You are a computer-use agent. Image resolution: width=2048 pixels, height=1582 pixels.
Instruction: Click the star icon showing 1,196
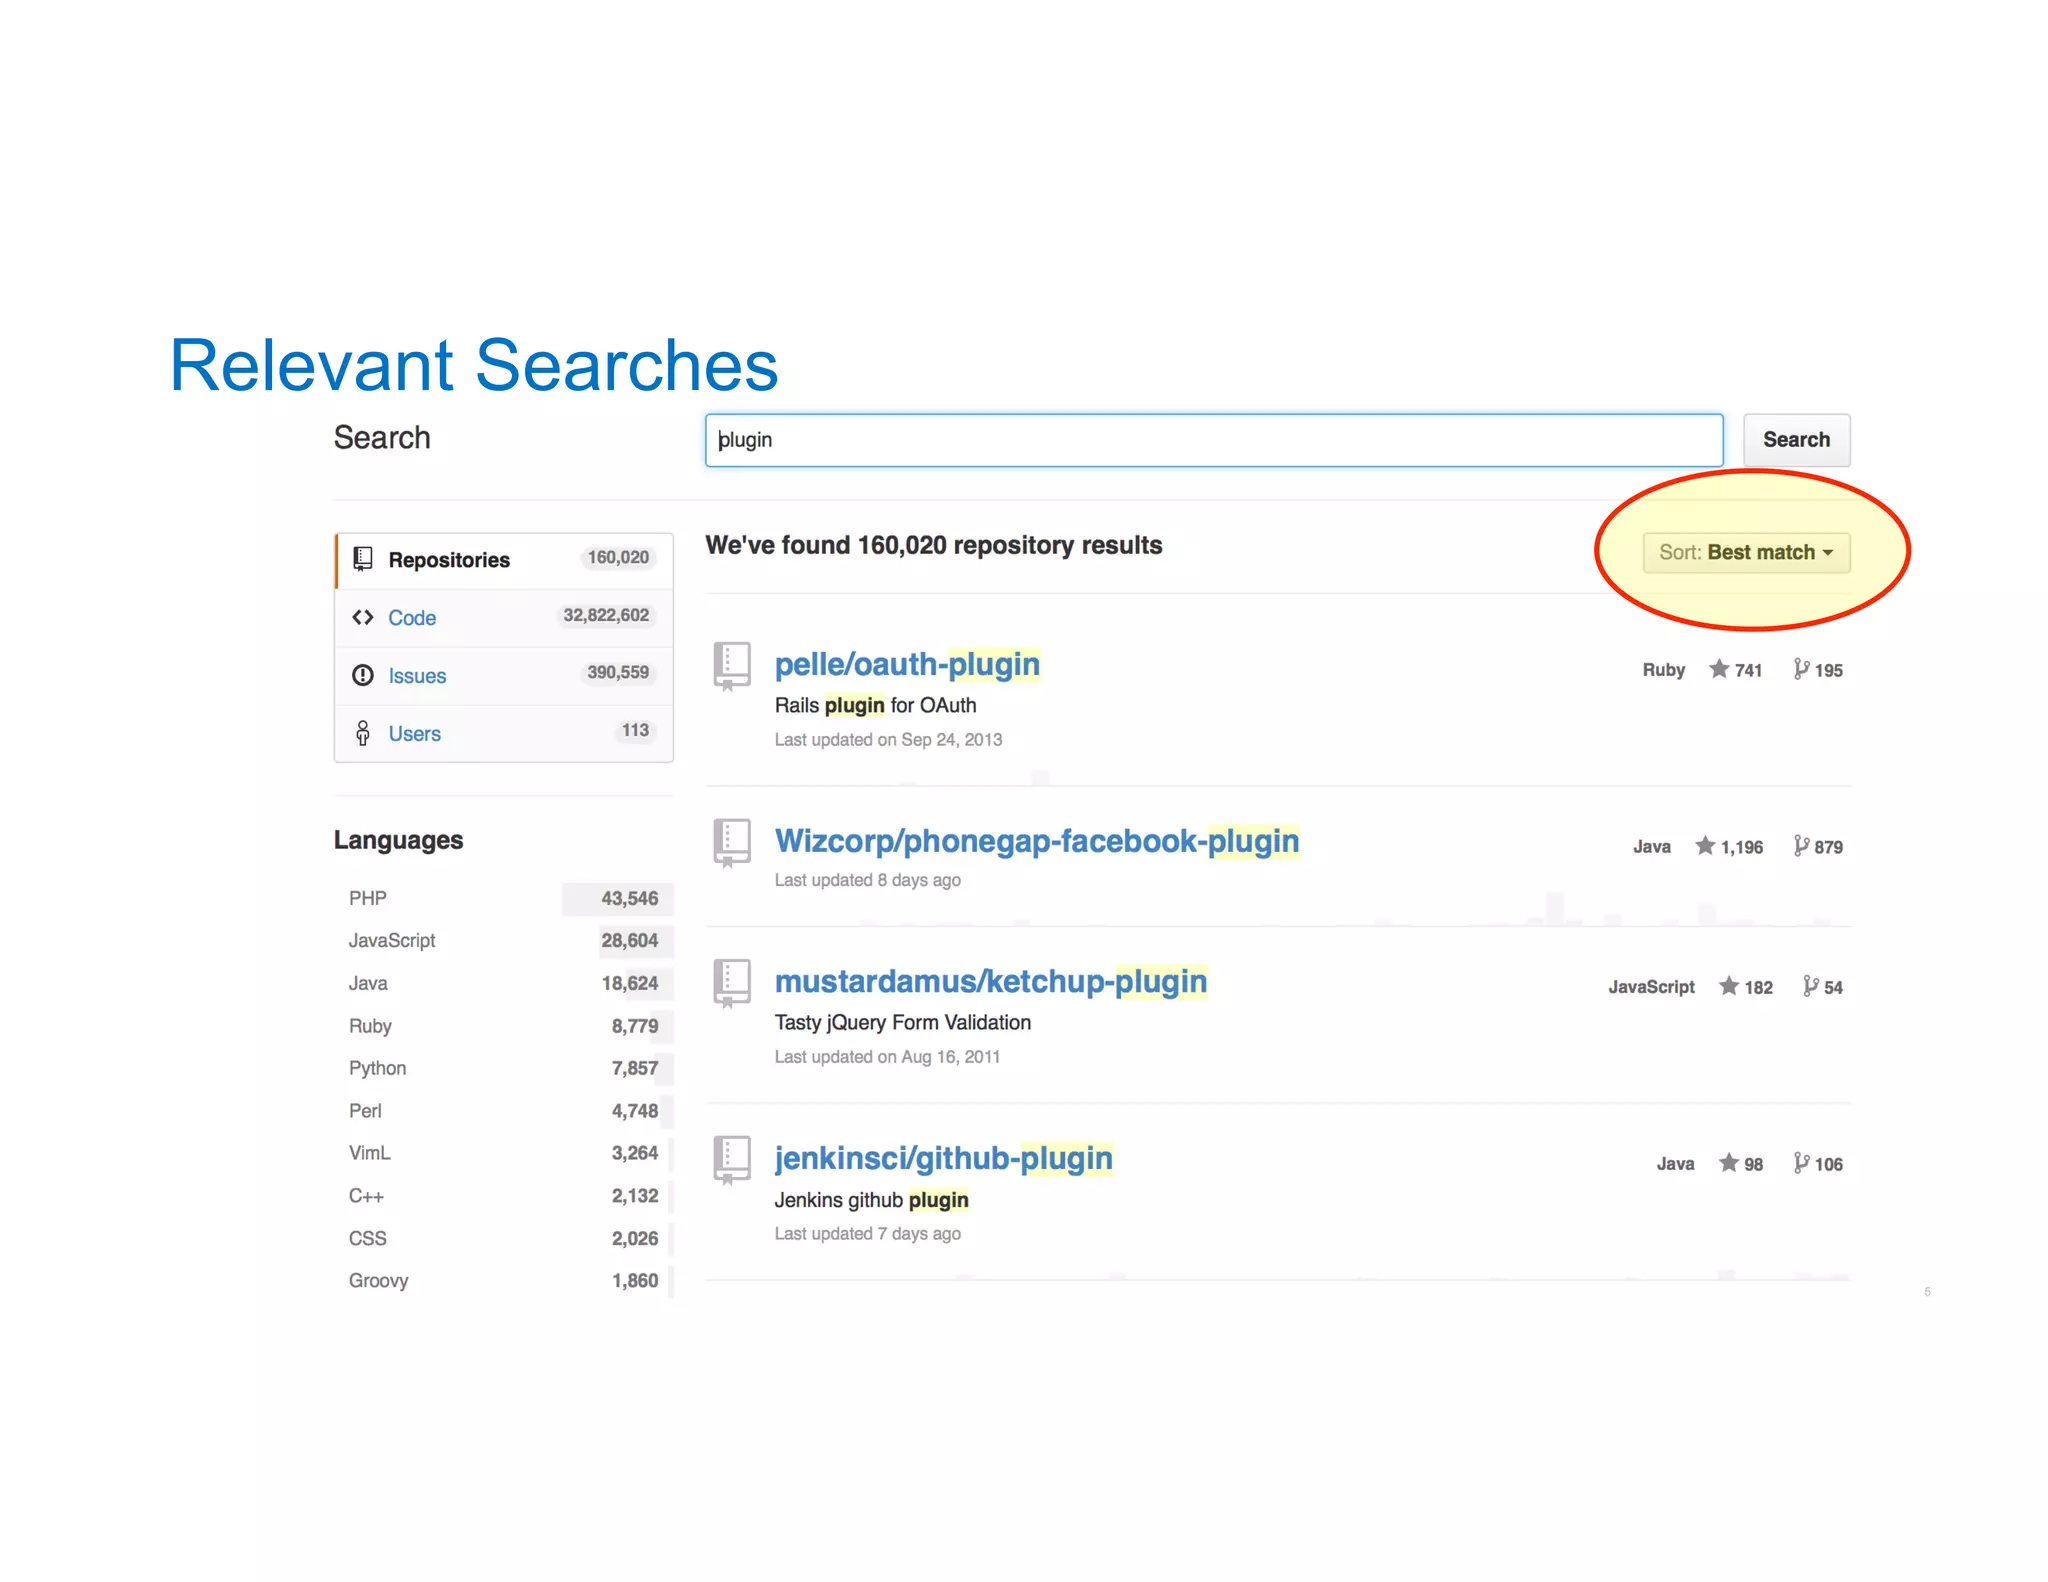pyautogui.click(x=1705, y=846)
